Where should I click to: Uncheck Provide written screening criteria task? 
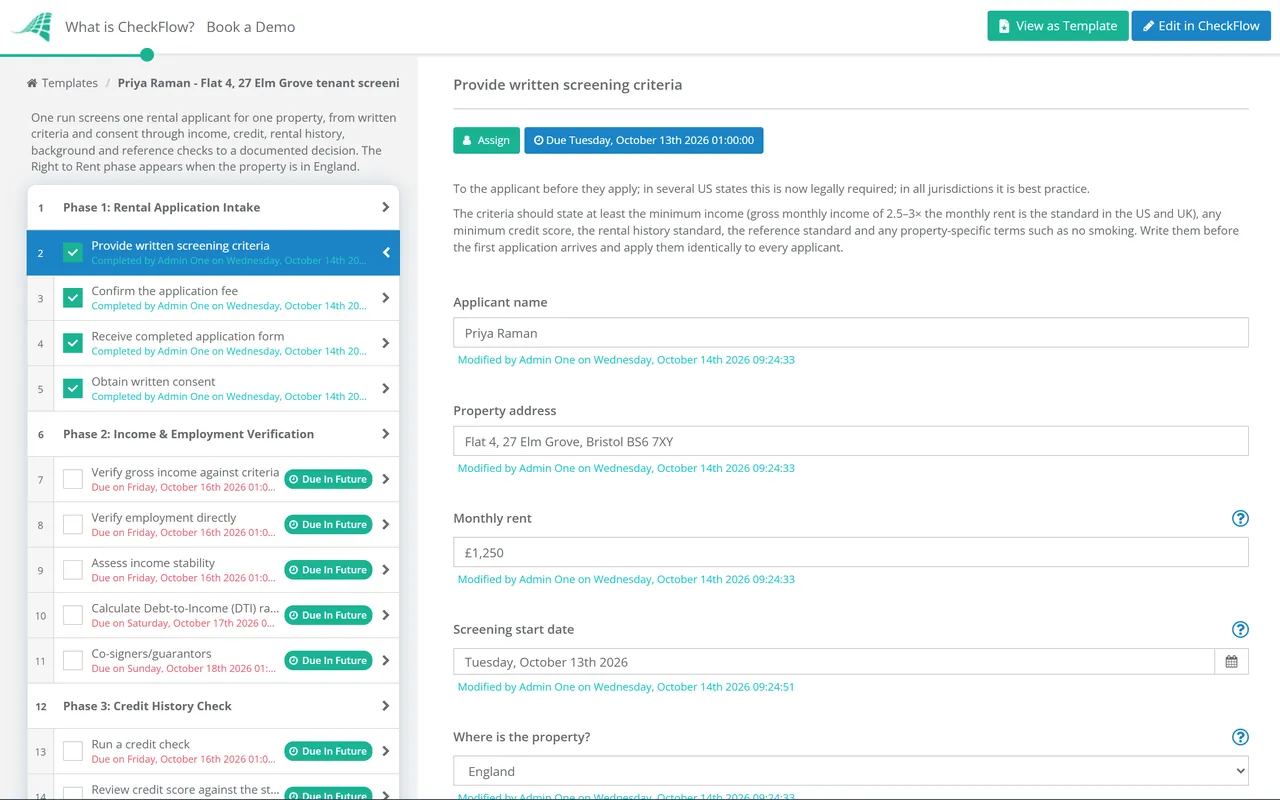(73, 253)
